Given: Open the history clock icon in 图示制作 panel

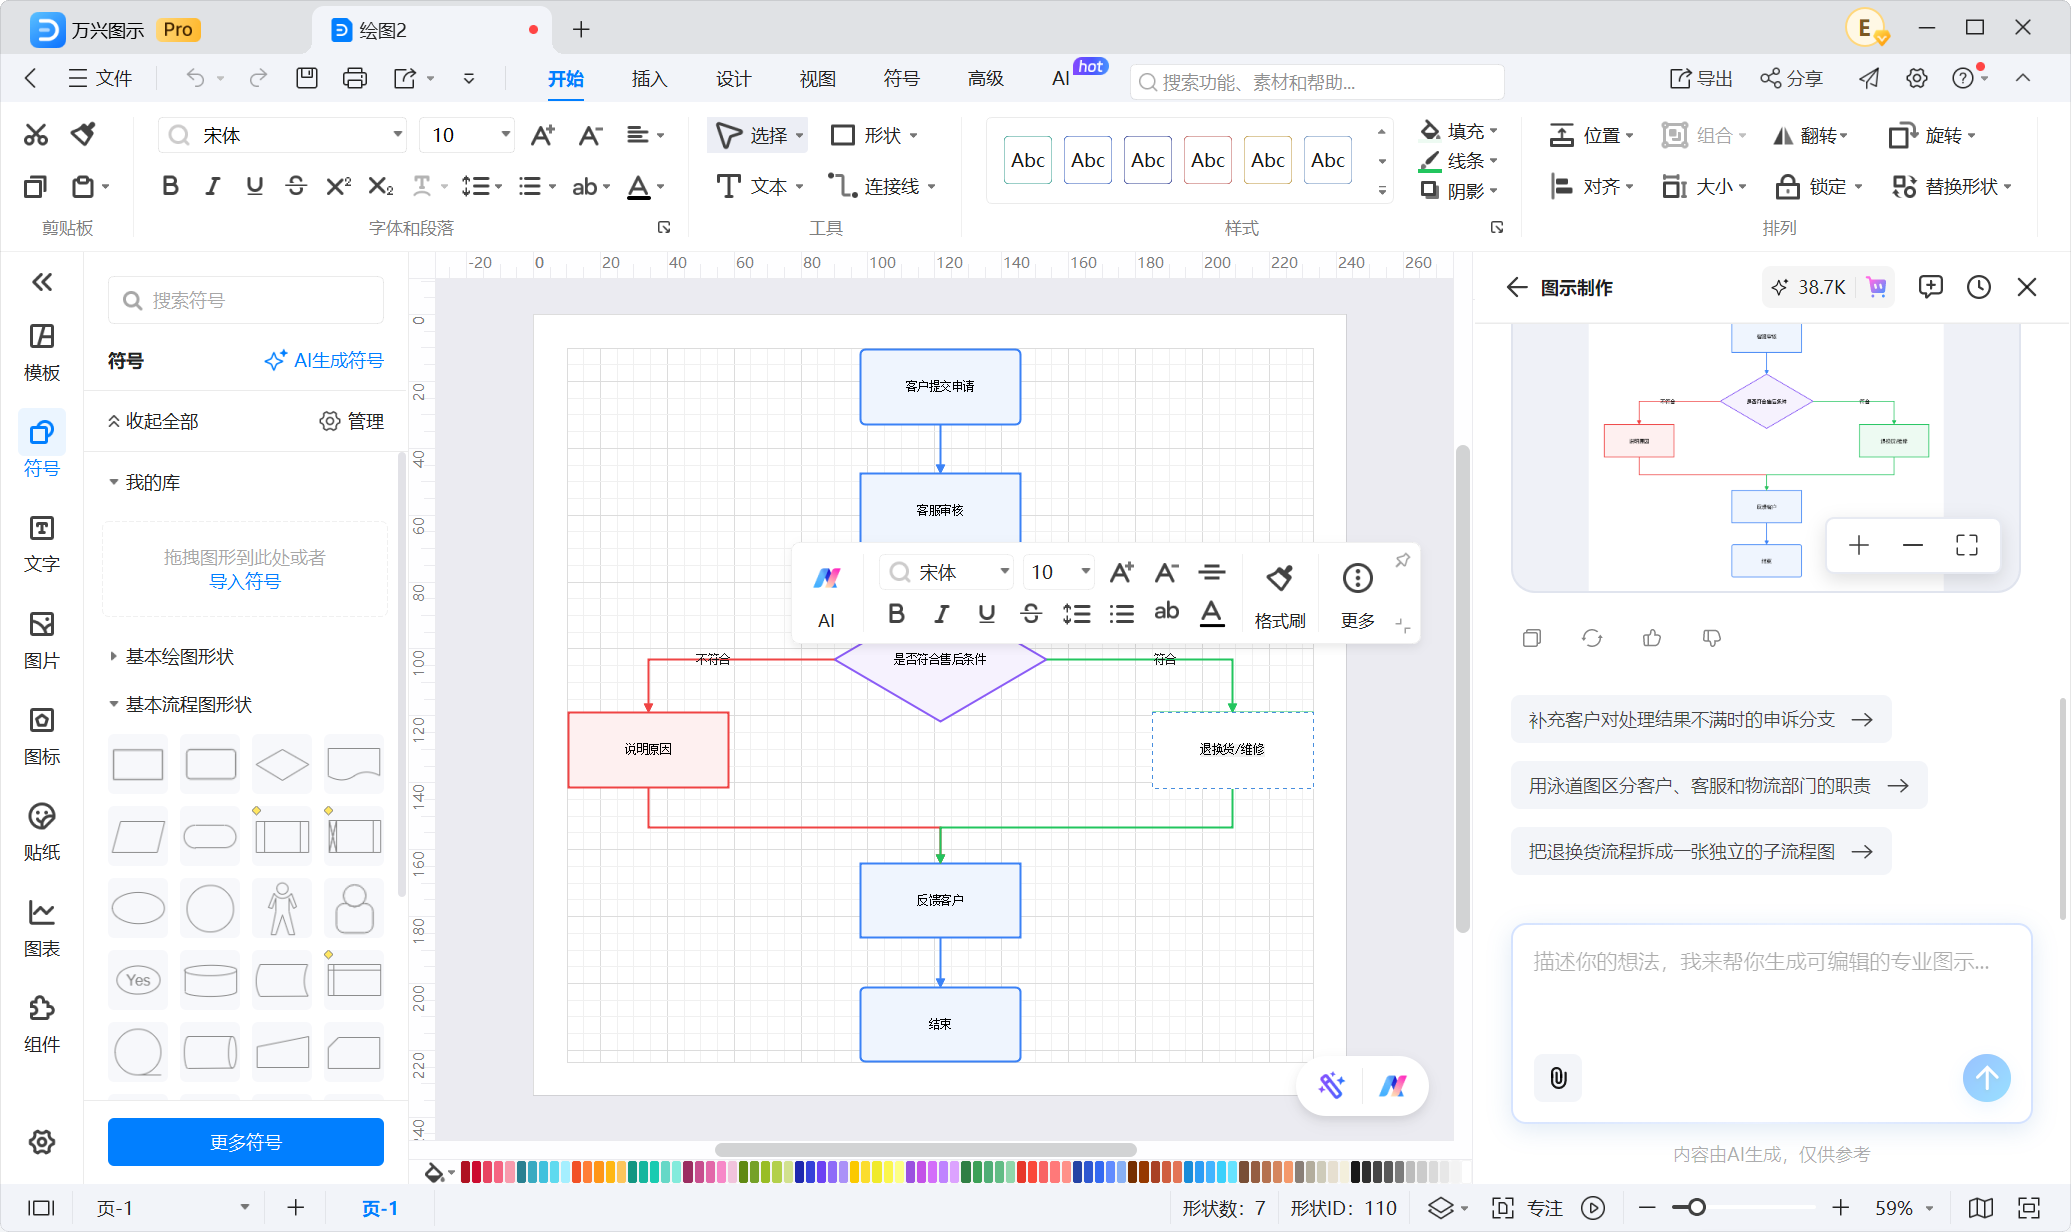Looking at the screenshot, I should 1978,288.
